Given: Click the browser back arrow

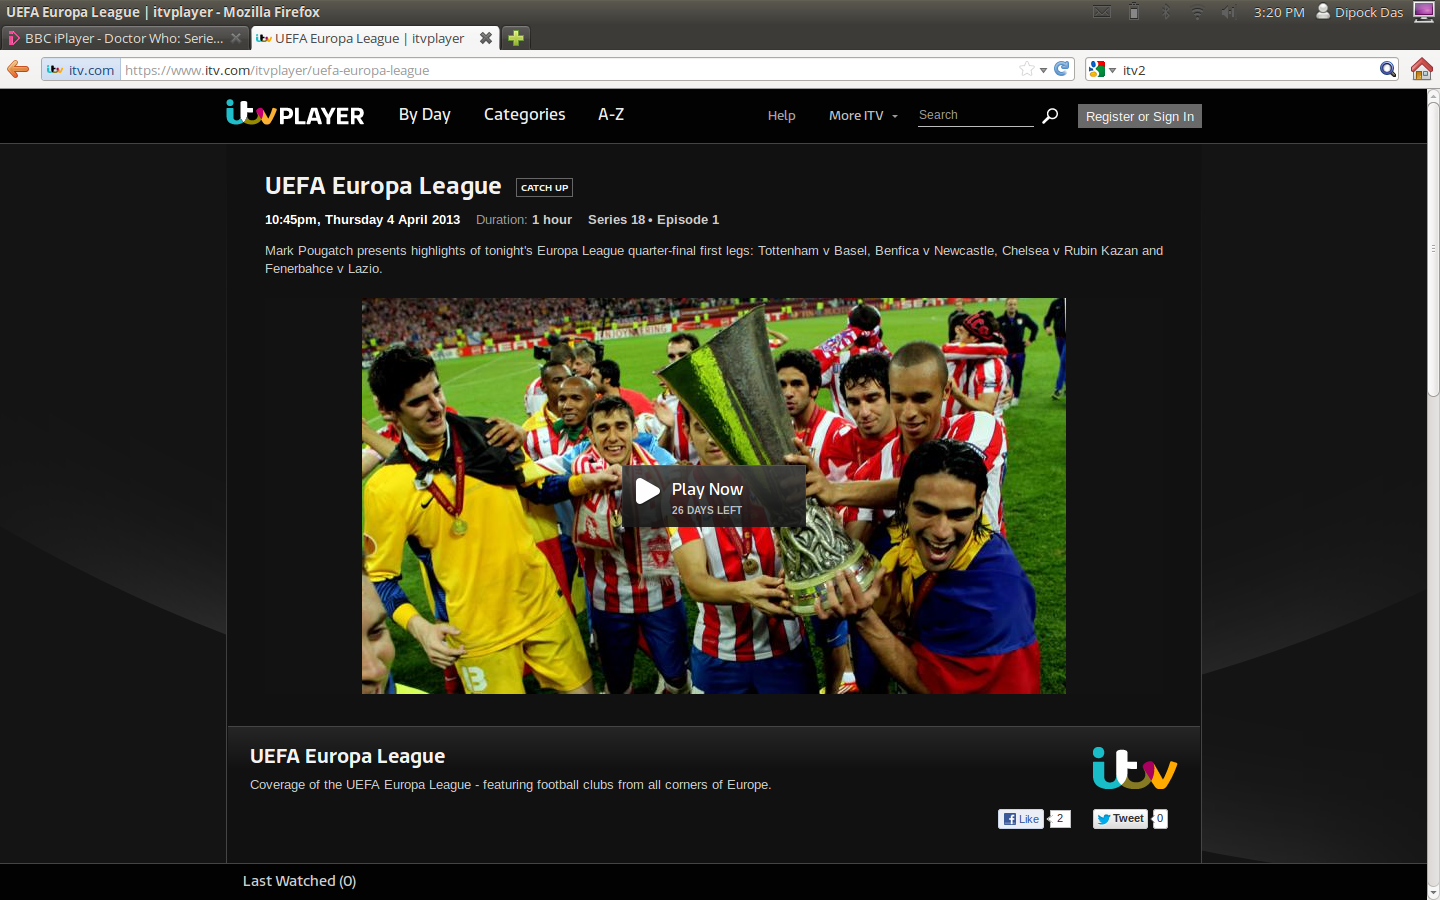Looking at the screenshot, I should 18,69.
